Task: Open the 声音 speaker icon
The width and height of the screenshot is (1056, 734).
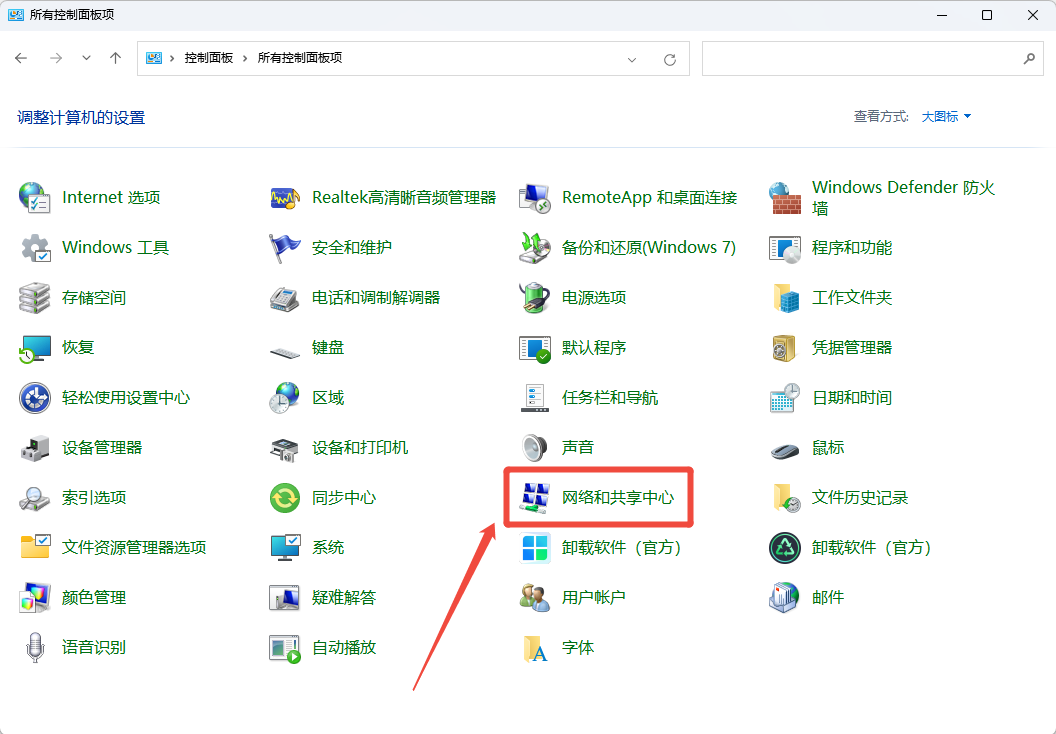Action: [x=535, y=448]
